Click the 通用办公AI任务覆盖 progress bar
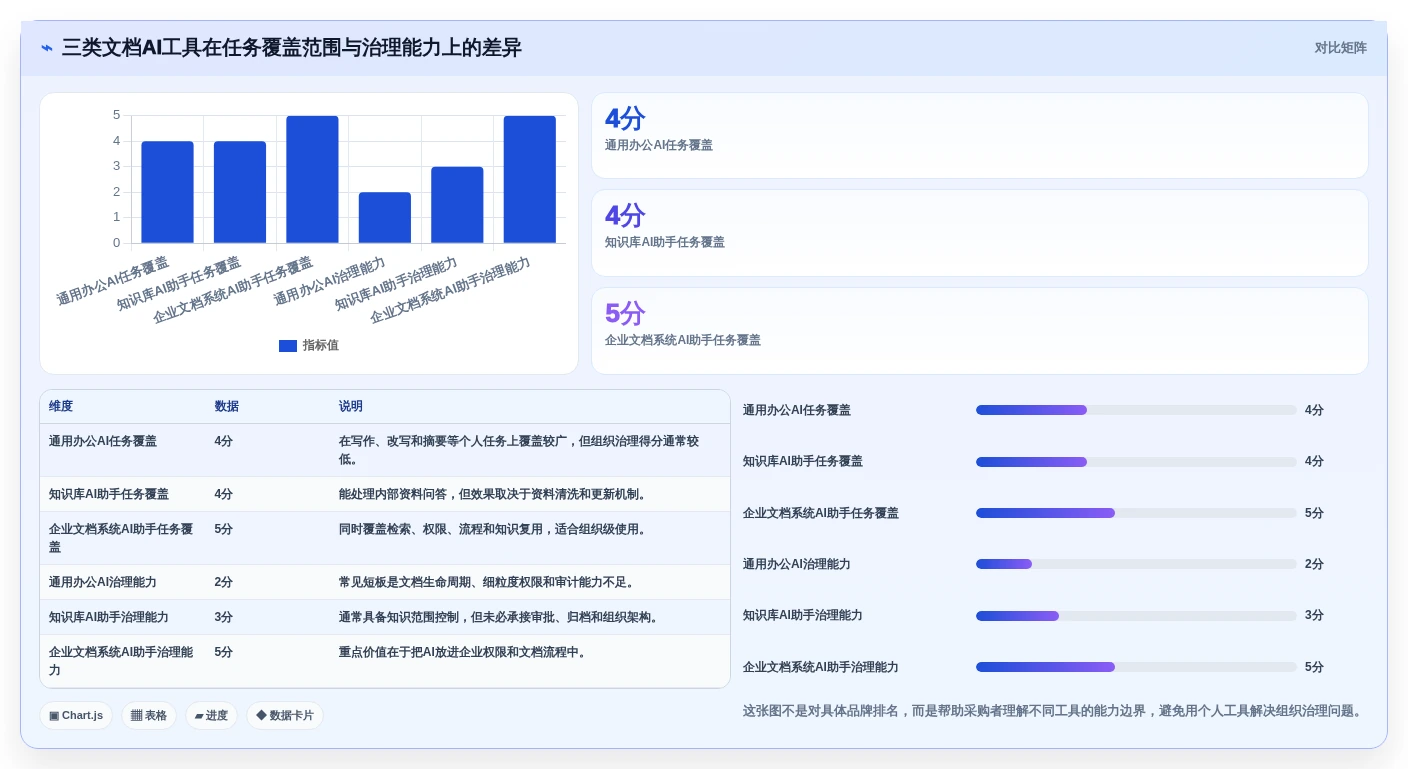This screenshot has height=769, width=1408. (x=1136, y=410)
